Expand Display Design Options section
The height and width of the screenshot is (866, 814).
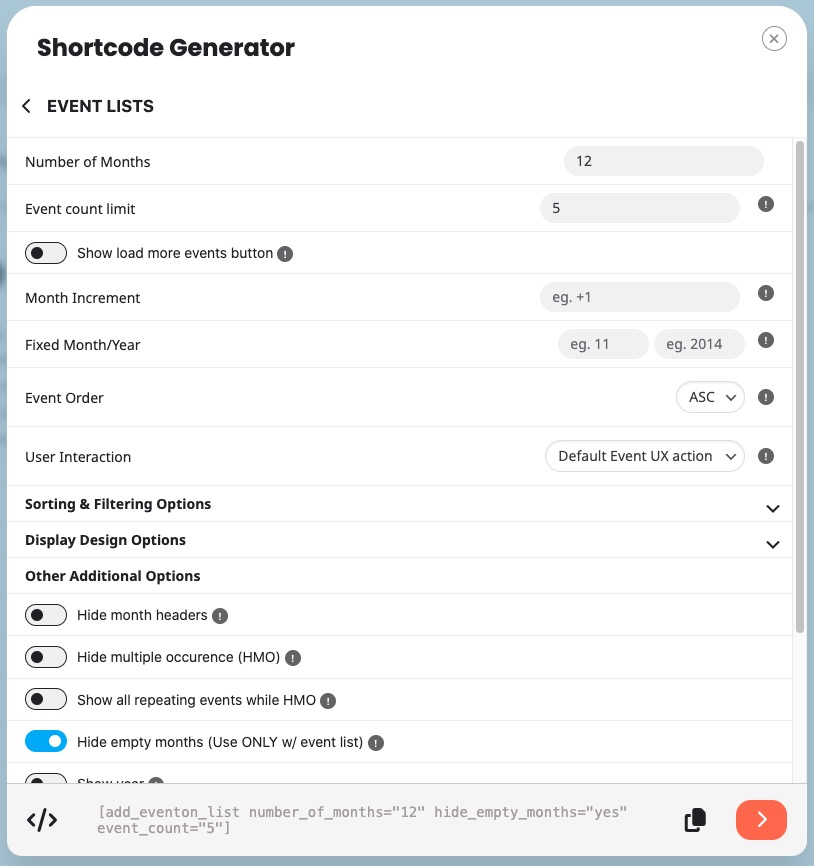tap(772, 544)
